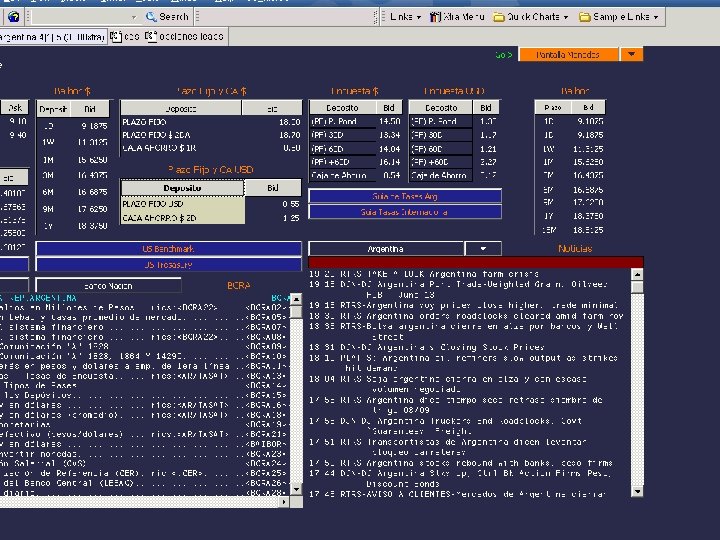The height and width of the screenshot is (540, 720).
Task: Click the news scrollbar thumb
Action: 637,287
